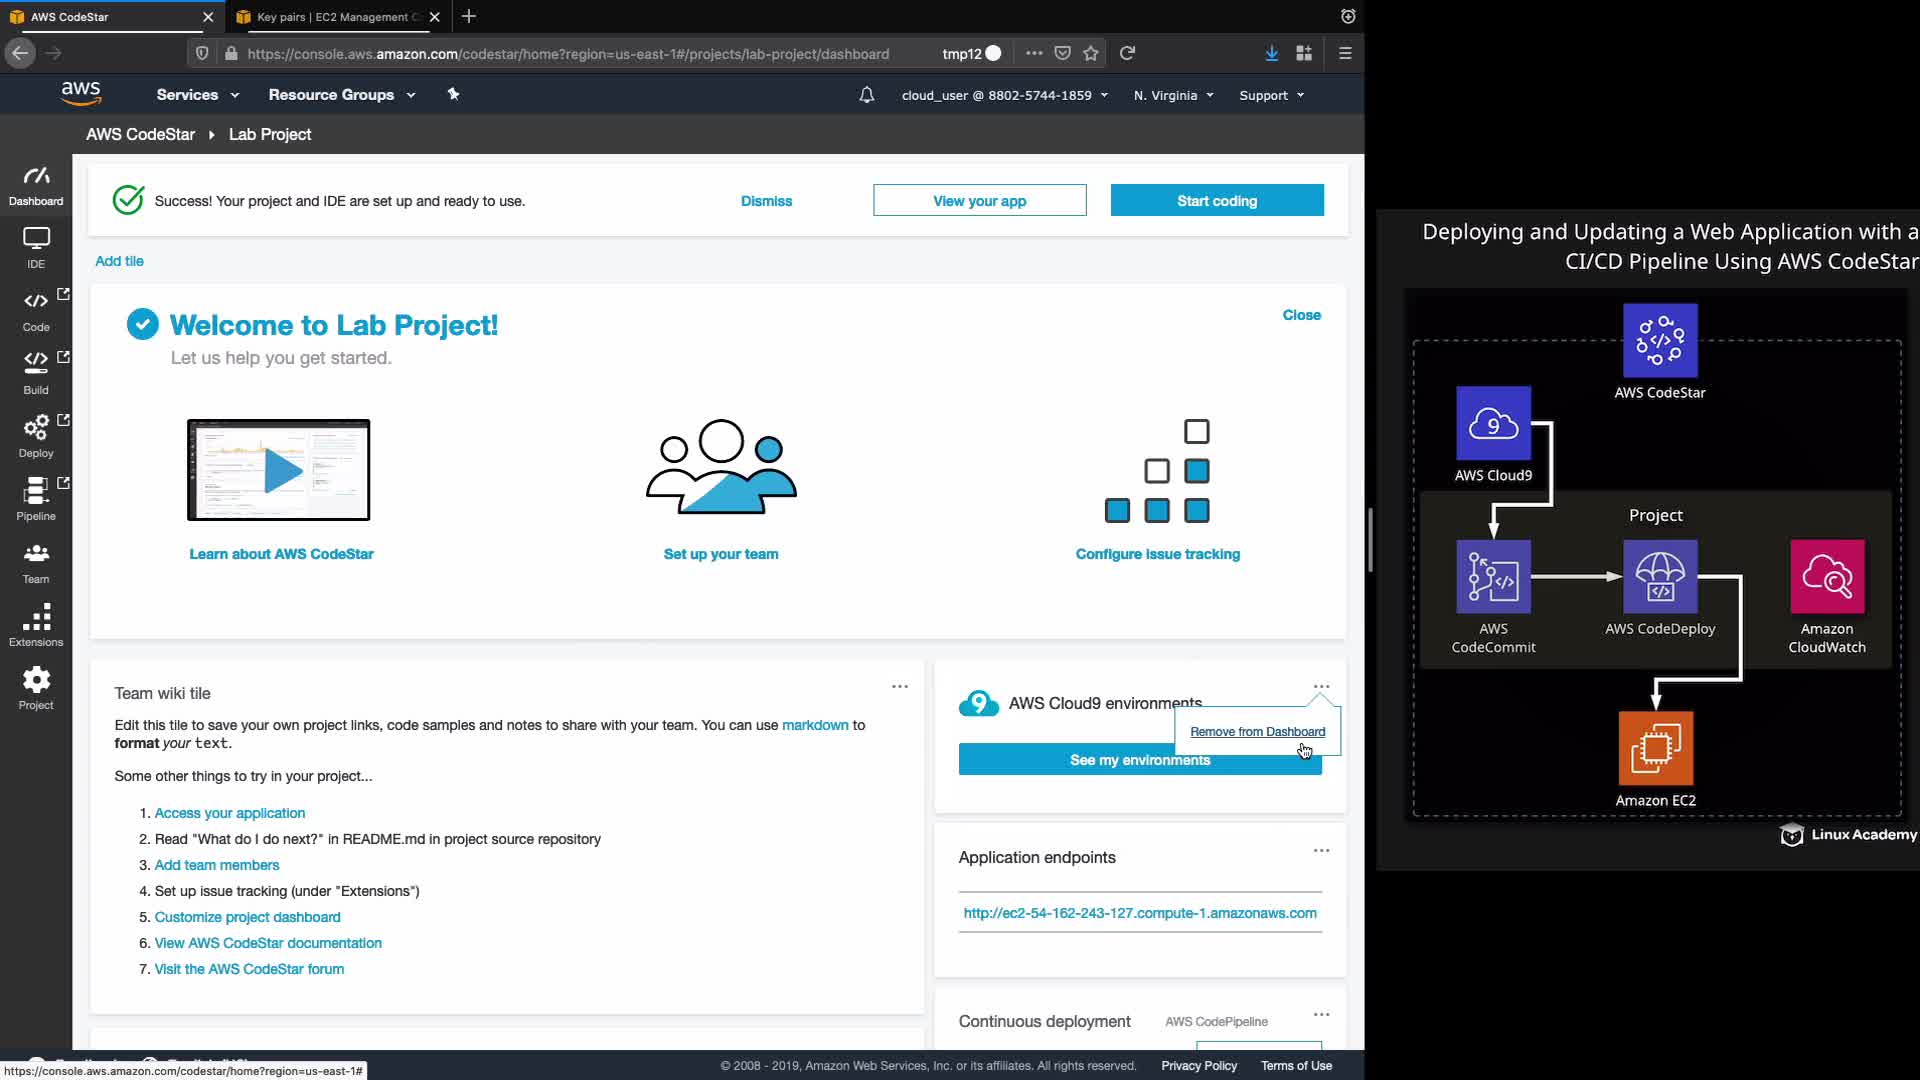Image resolution: width=1920 pixels, height=1080 pixels.
Task: Open the ec2 application endpoint link
Action: point(1139,913)
